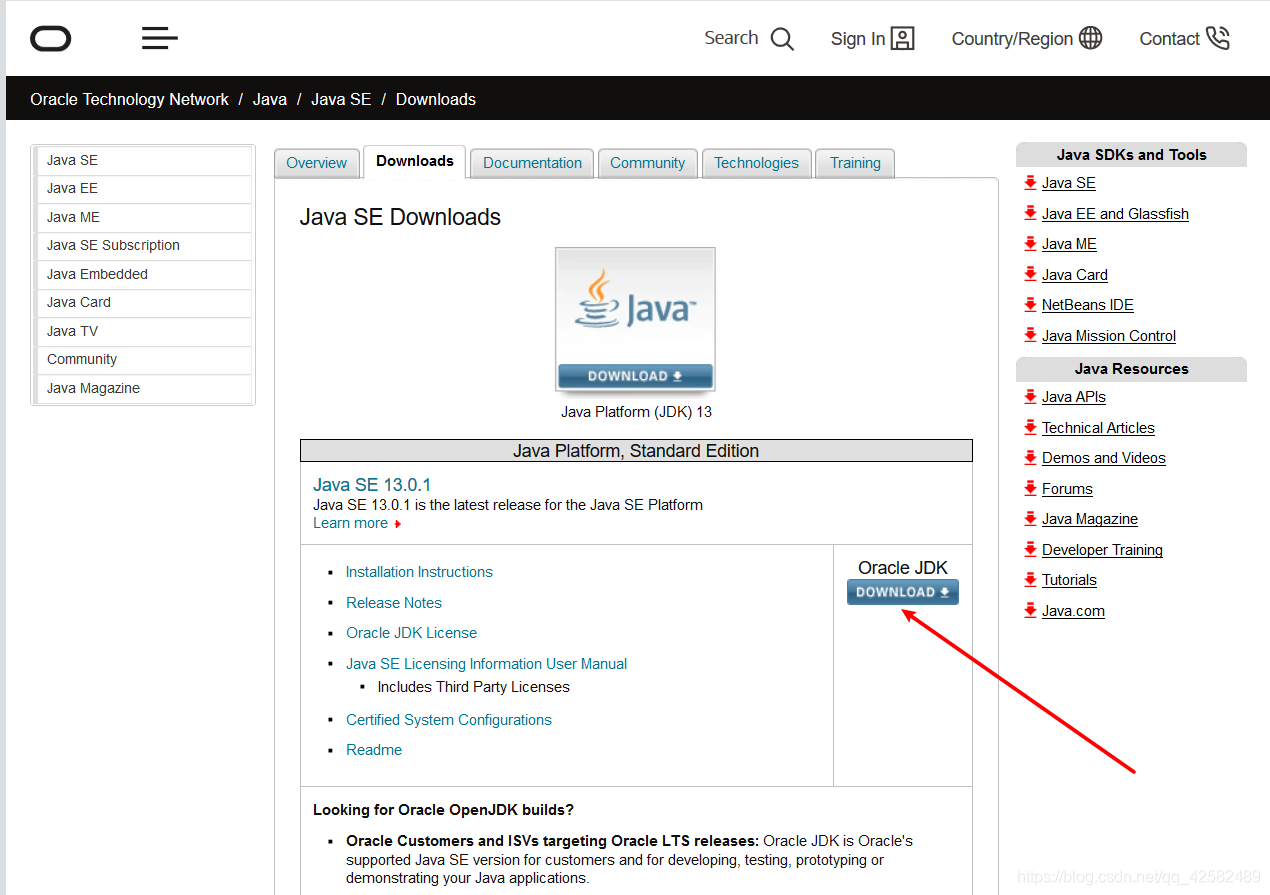
Task: Open Java Magazine in left sidebar
Action: point(144,388)
